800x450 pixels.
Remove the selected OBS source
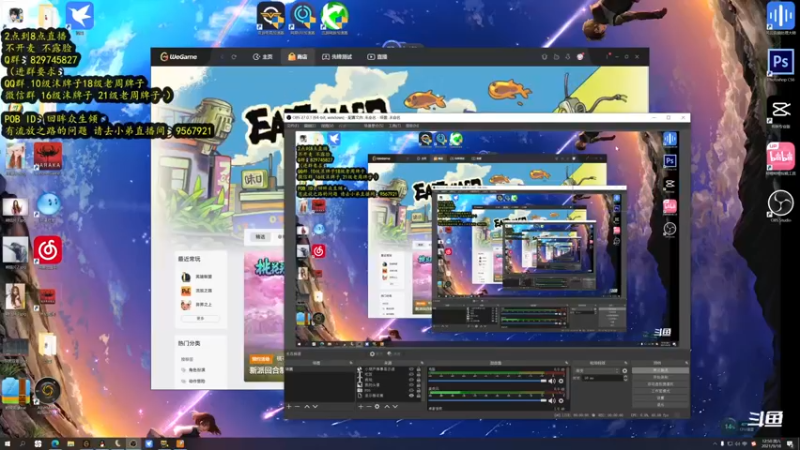point(369,407)
